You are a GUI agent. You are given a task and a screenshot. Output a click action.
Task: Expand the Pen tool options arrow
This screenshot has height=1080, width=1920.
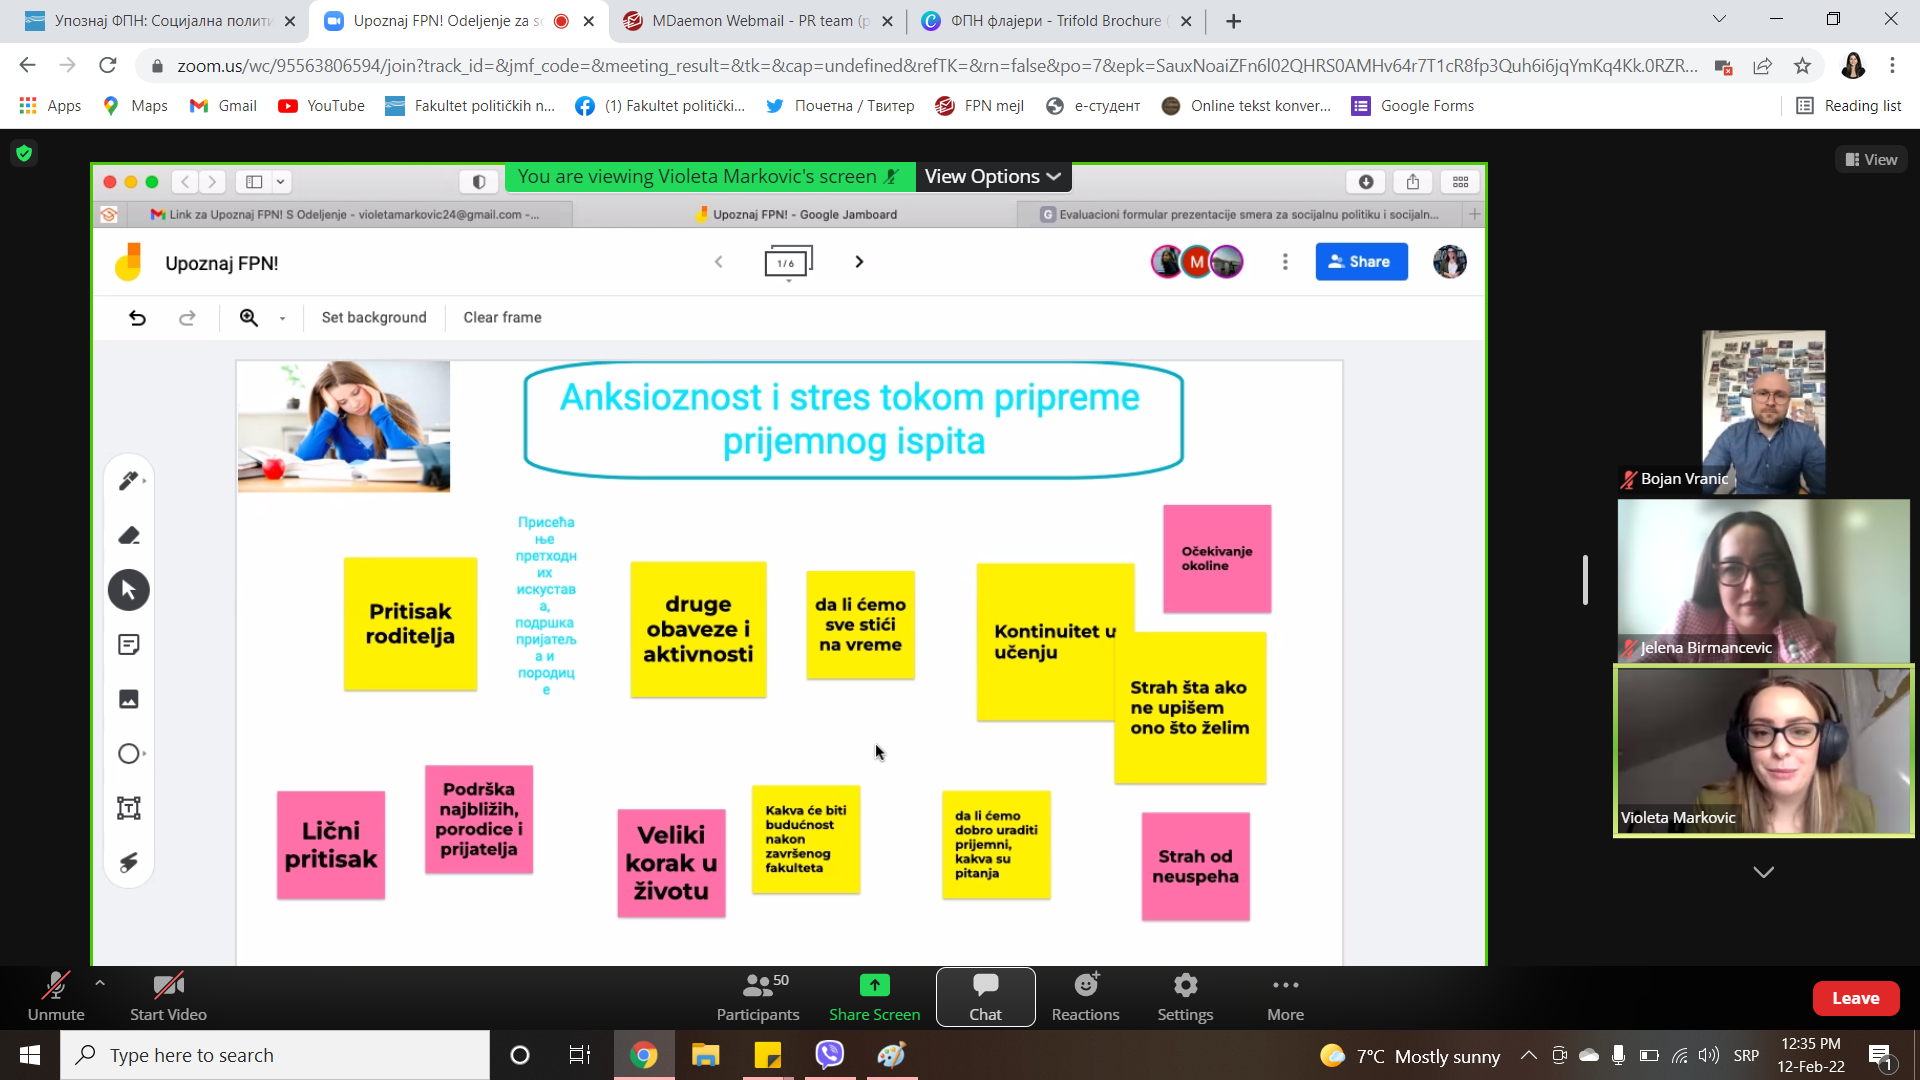(x=145, y=481)
